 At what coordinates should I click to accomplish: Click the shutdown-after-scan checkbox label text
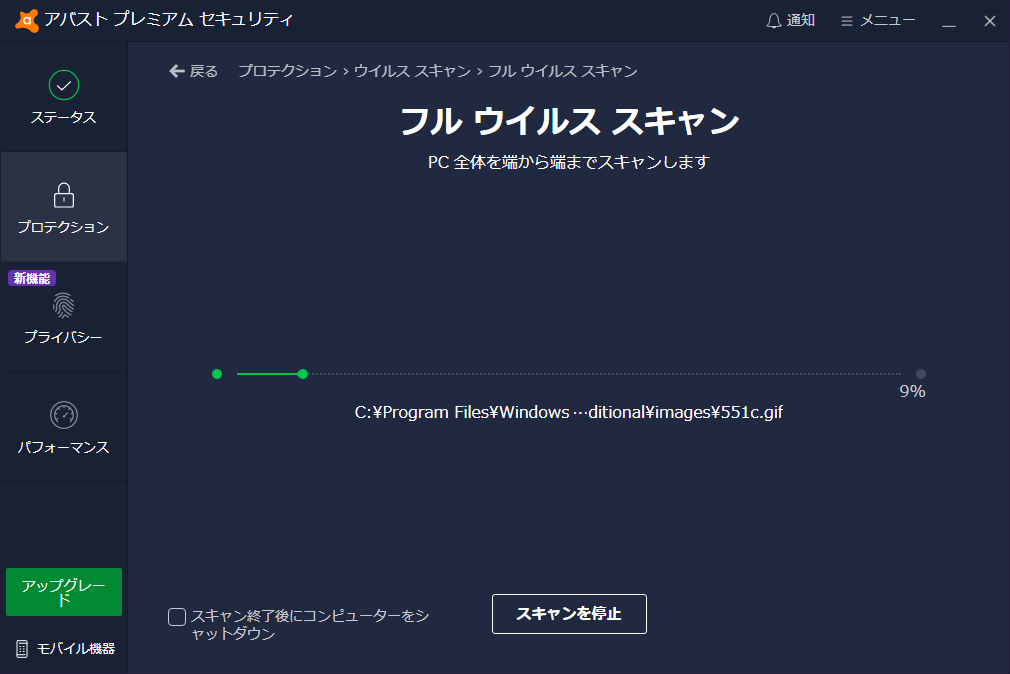click(310, 624)
